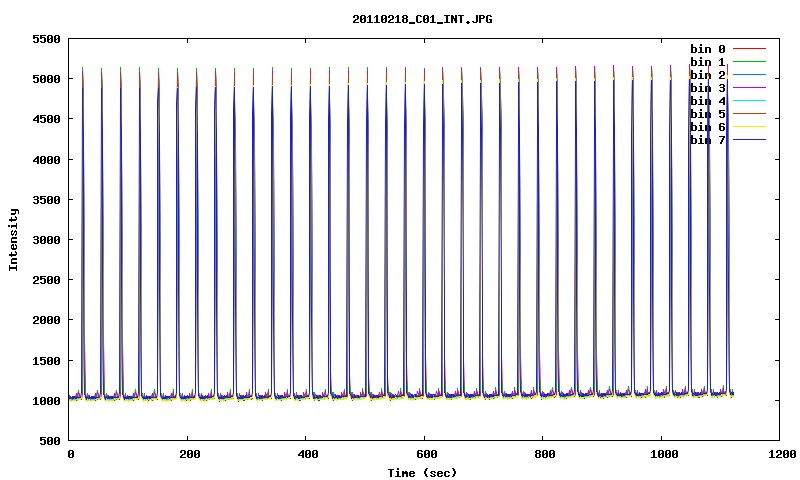Click the 500 y-axis tick label
The image size is (800, 480).
pyautogui.click(x=50, y=441)
